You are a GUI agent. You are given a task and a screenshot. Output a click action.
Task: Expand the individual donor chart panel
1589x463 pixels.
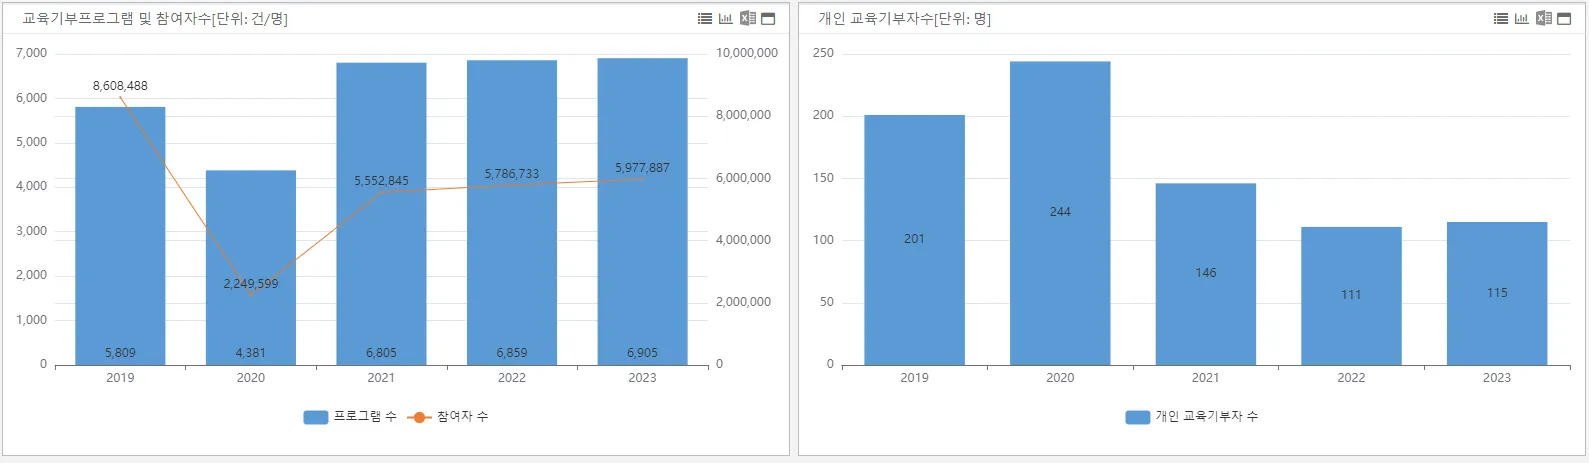1564,19
